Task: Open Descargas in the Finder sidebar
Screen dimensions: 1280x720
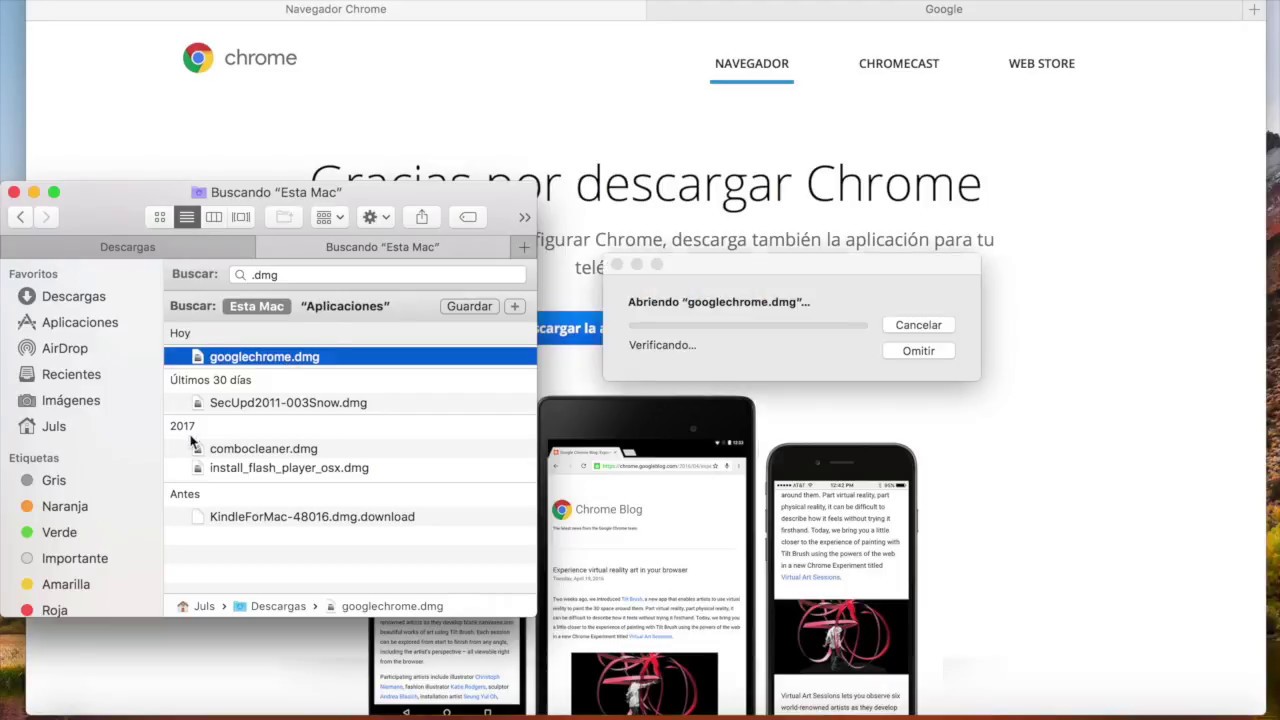Action: click(x=73, y=296)
